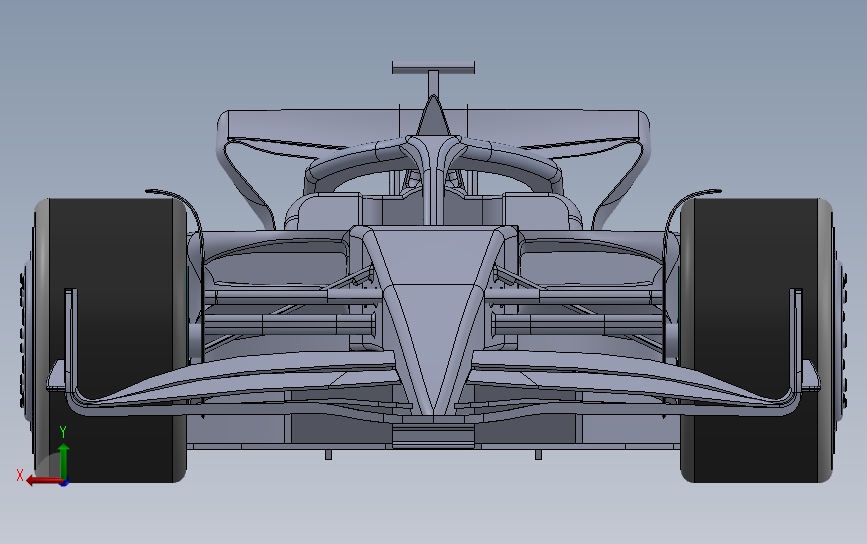Select the halo's central vertical pillar
Viewport: 867px width, 544px height.
pyautogui.click(x=434, y=182)
